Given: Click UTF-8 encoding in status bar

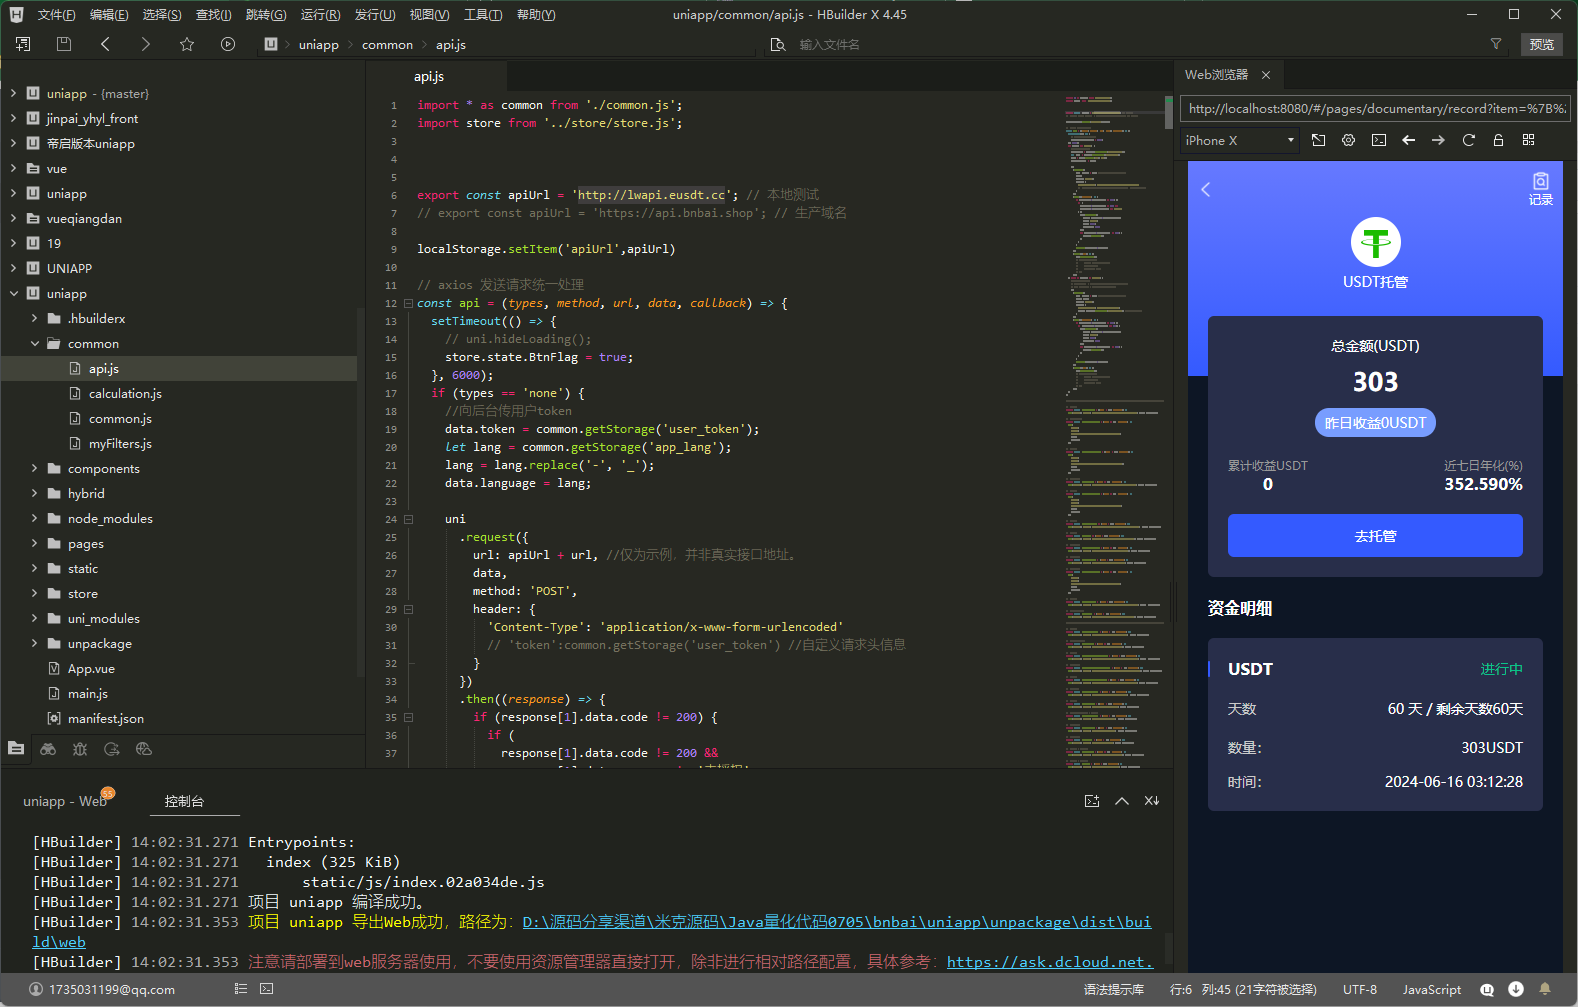Looking at the screenshot, I should [x=1359, y=989].
